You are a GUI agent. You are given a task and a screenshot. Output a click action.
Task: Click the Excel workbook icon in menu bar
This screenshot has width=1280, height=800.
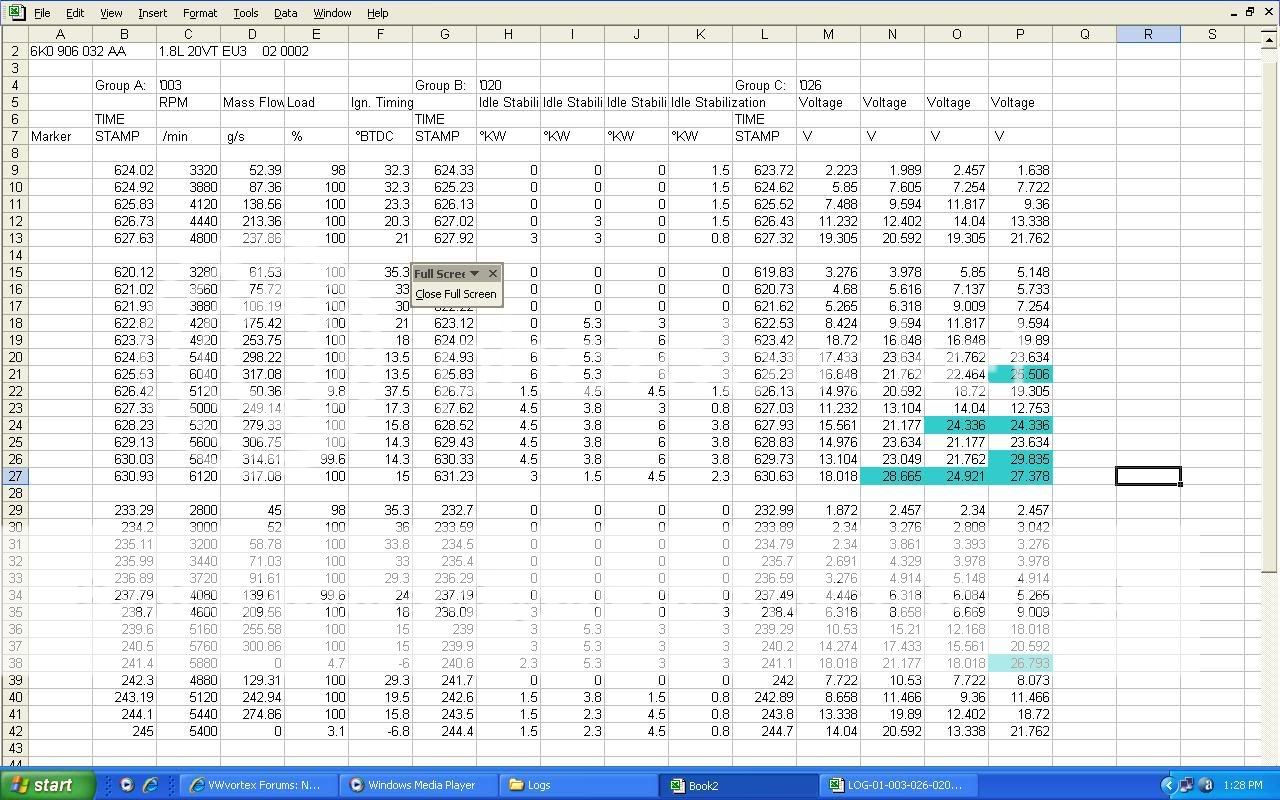[14, 13]
